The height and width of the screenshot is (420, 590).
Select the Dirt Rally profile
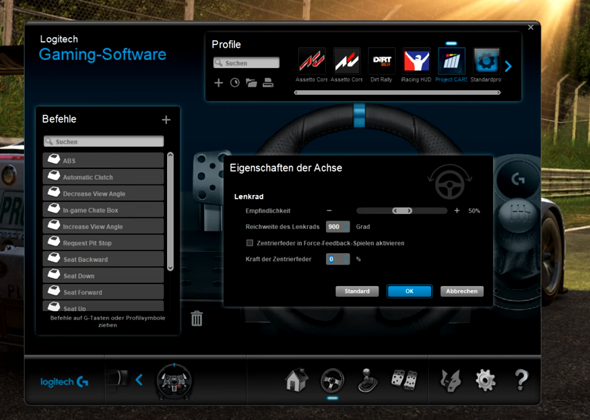click(x=381, y=61)
